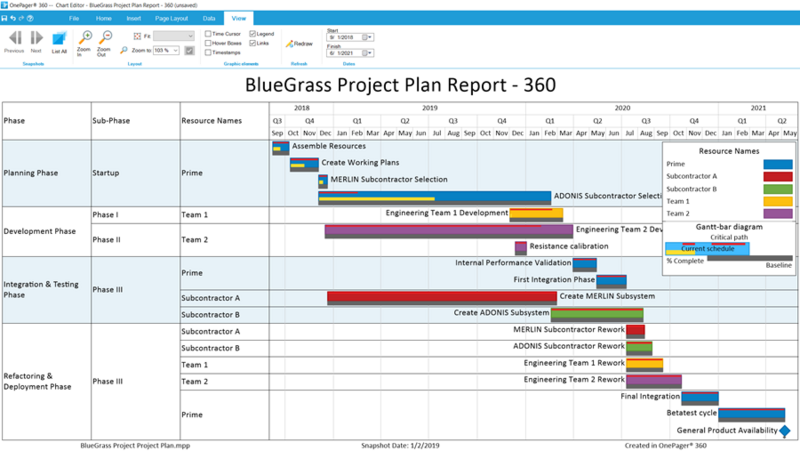Screen dimensions: 800x451
Task: Open the Help question mark icon
Action: tap(30, 18)
